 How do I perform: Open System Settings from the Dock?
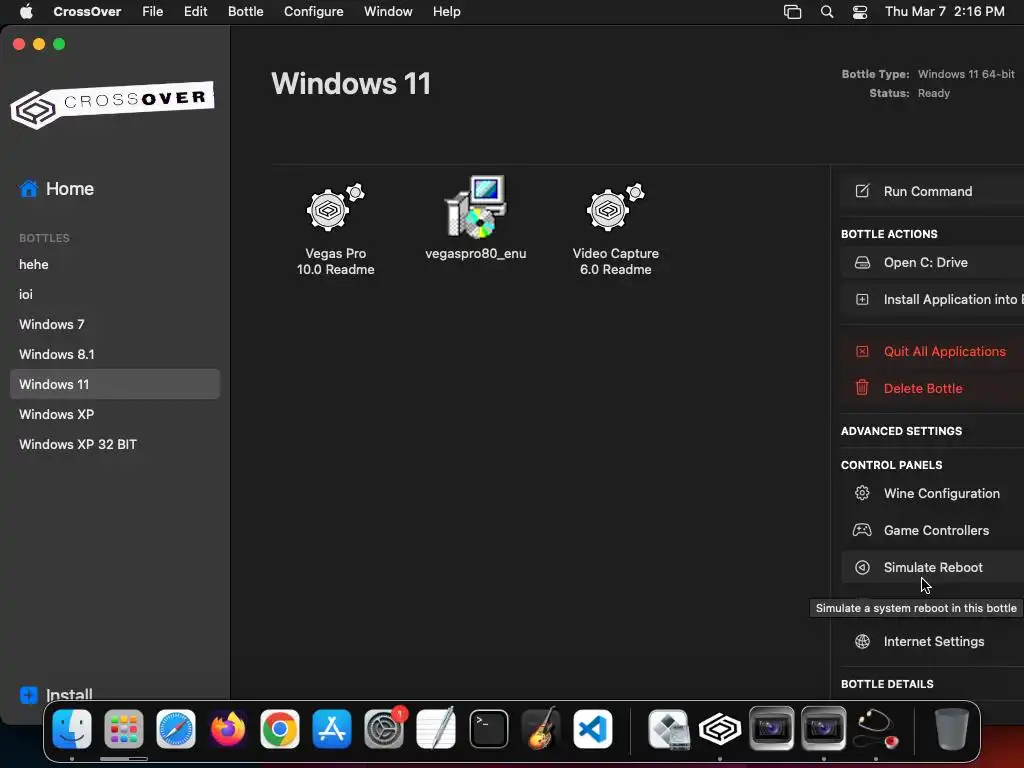384,728
